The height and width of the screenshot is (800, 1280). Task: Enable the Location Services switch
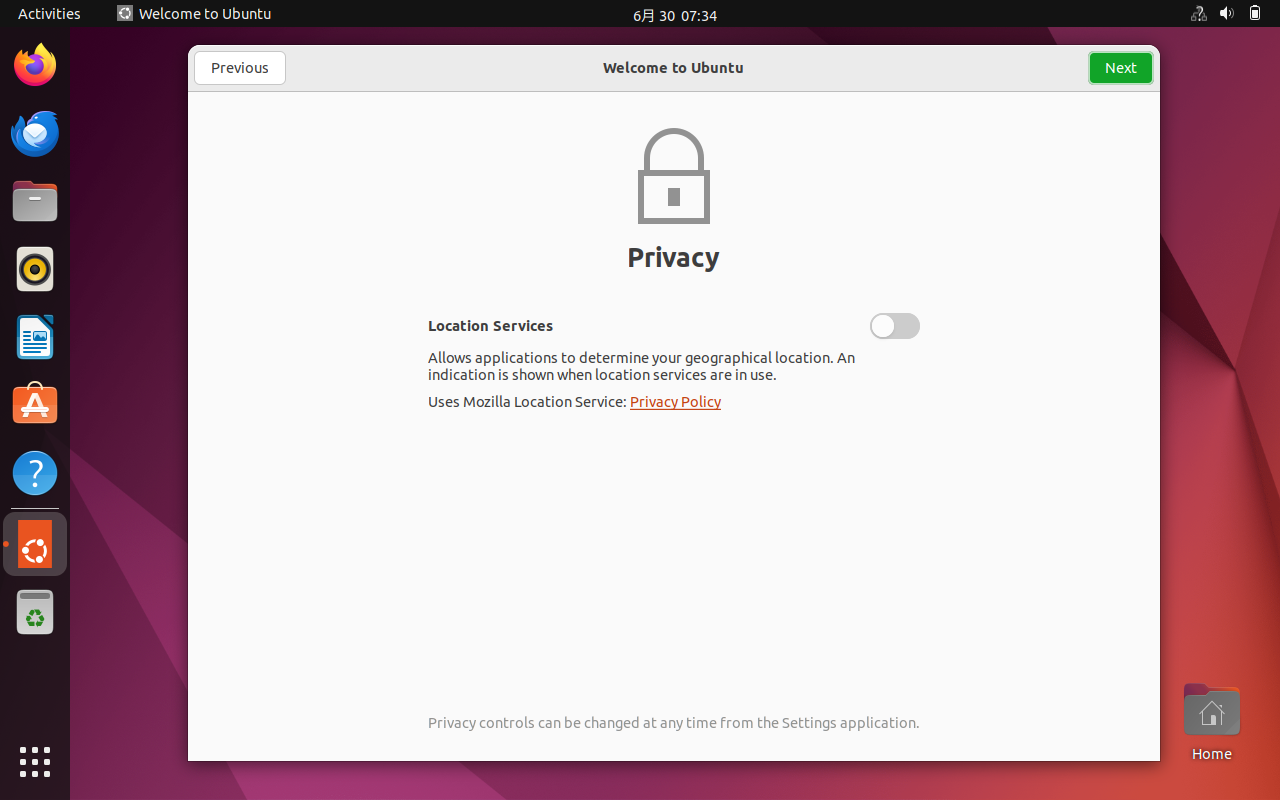point(894,326)
